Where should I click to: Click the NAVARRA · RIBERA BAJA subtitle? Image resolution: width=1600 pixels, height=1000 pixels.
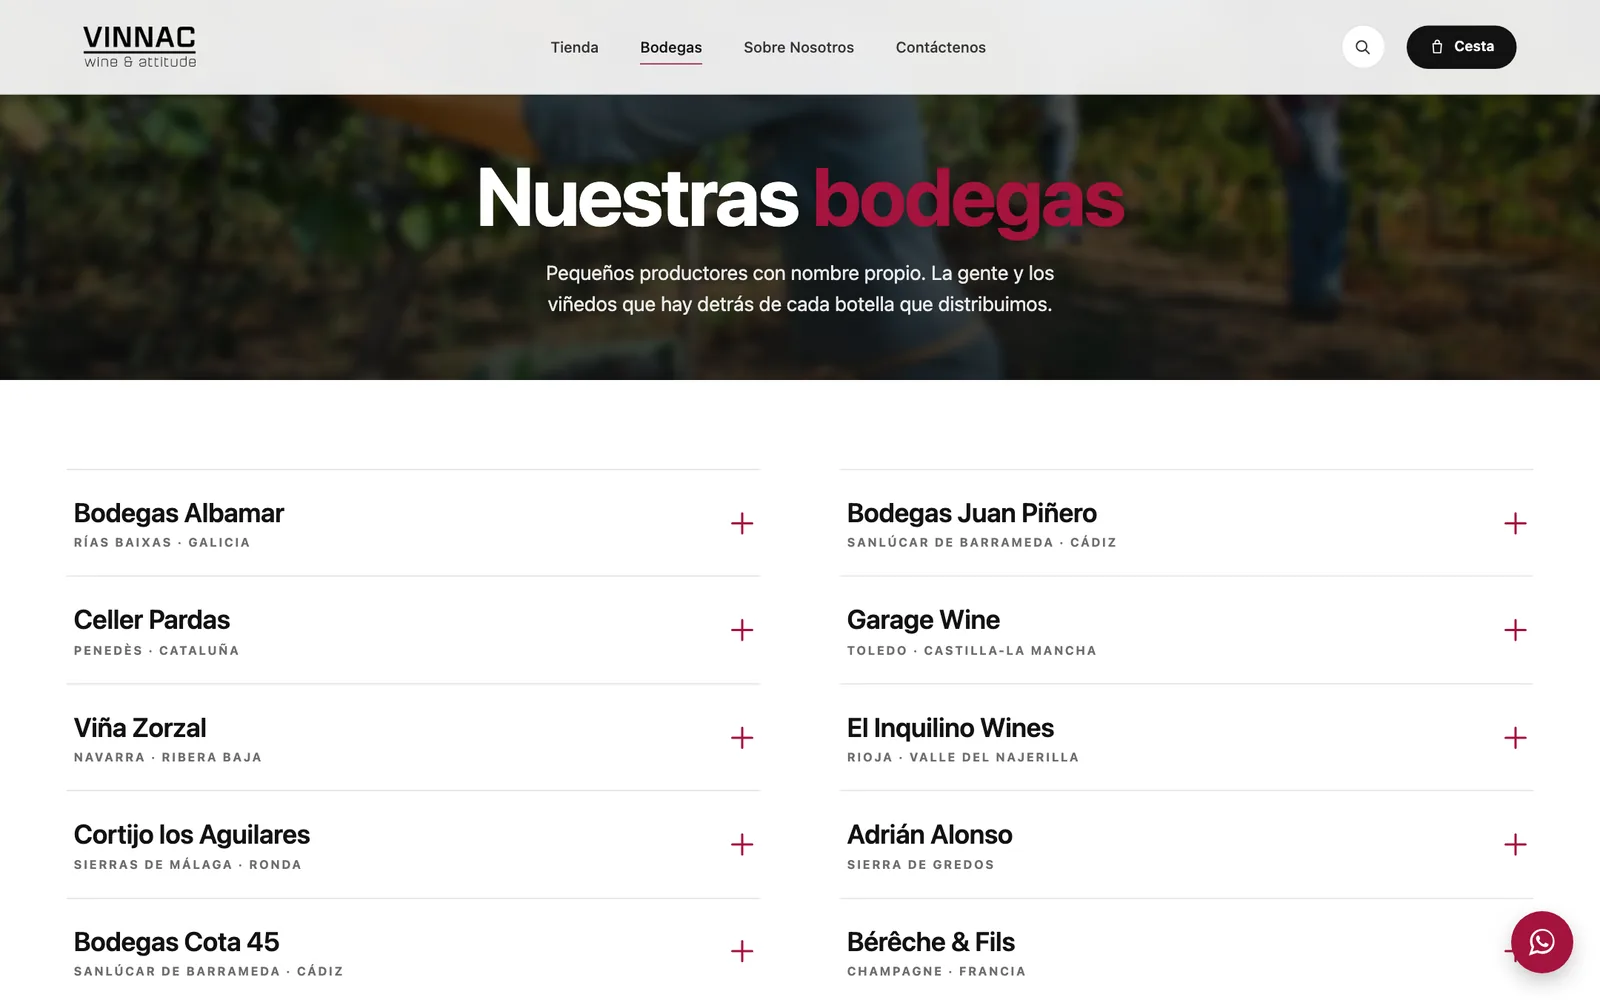168,758
